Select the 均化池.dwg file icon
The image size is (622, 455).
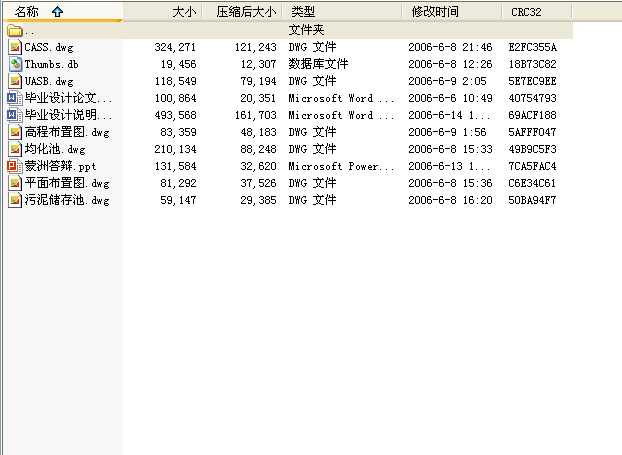pyautogui.click(x=15, y=149)
